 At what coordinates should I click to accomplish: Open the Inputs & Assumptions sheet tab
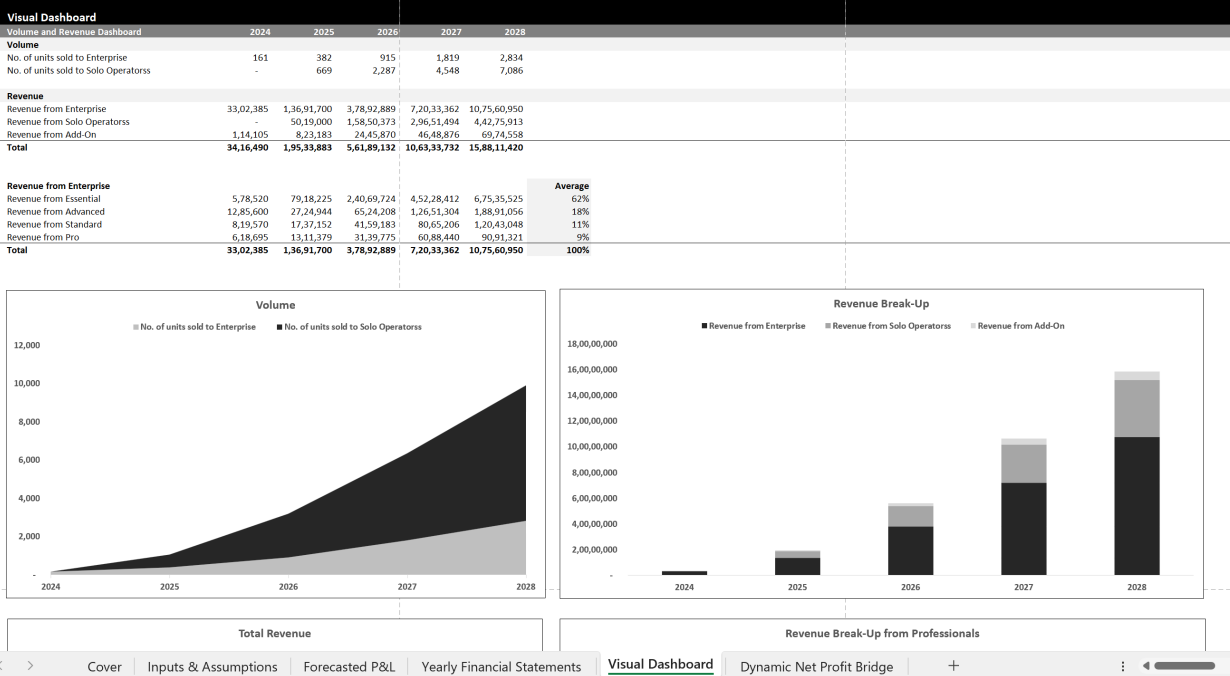click(x=212, y=666)
